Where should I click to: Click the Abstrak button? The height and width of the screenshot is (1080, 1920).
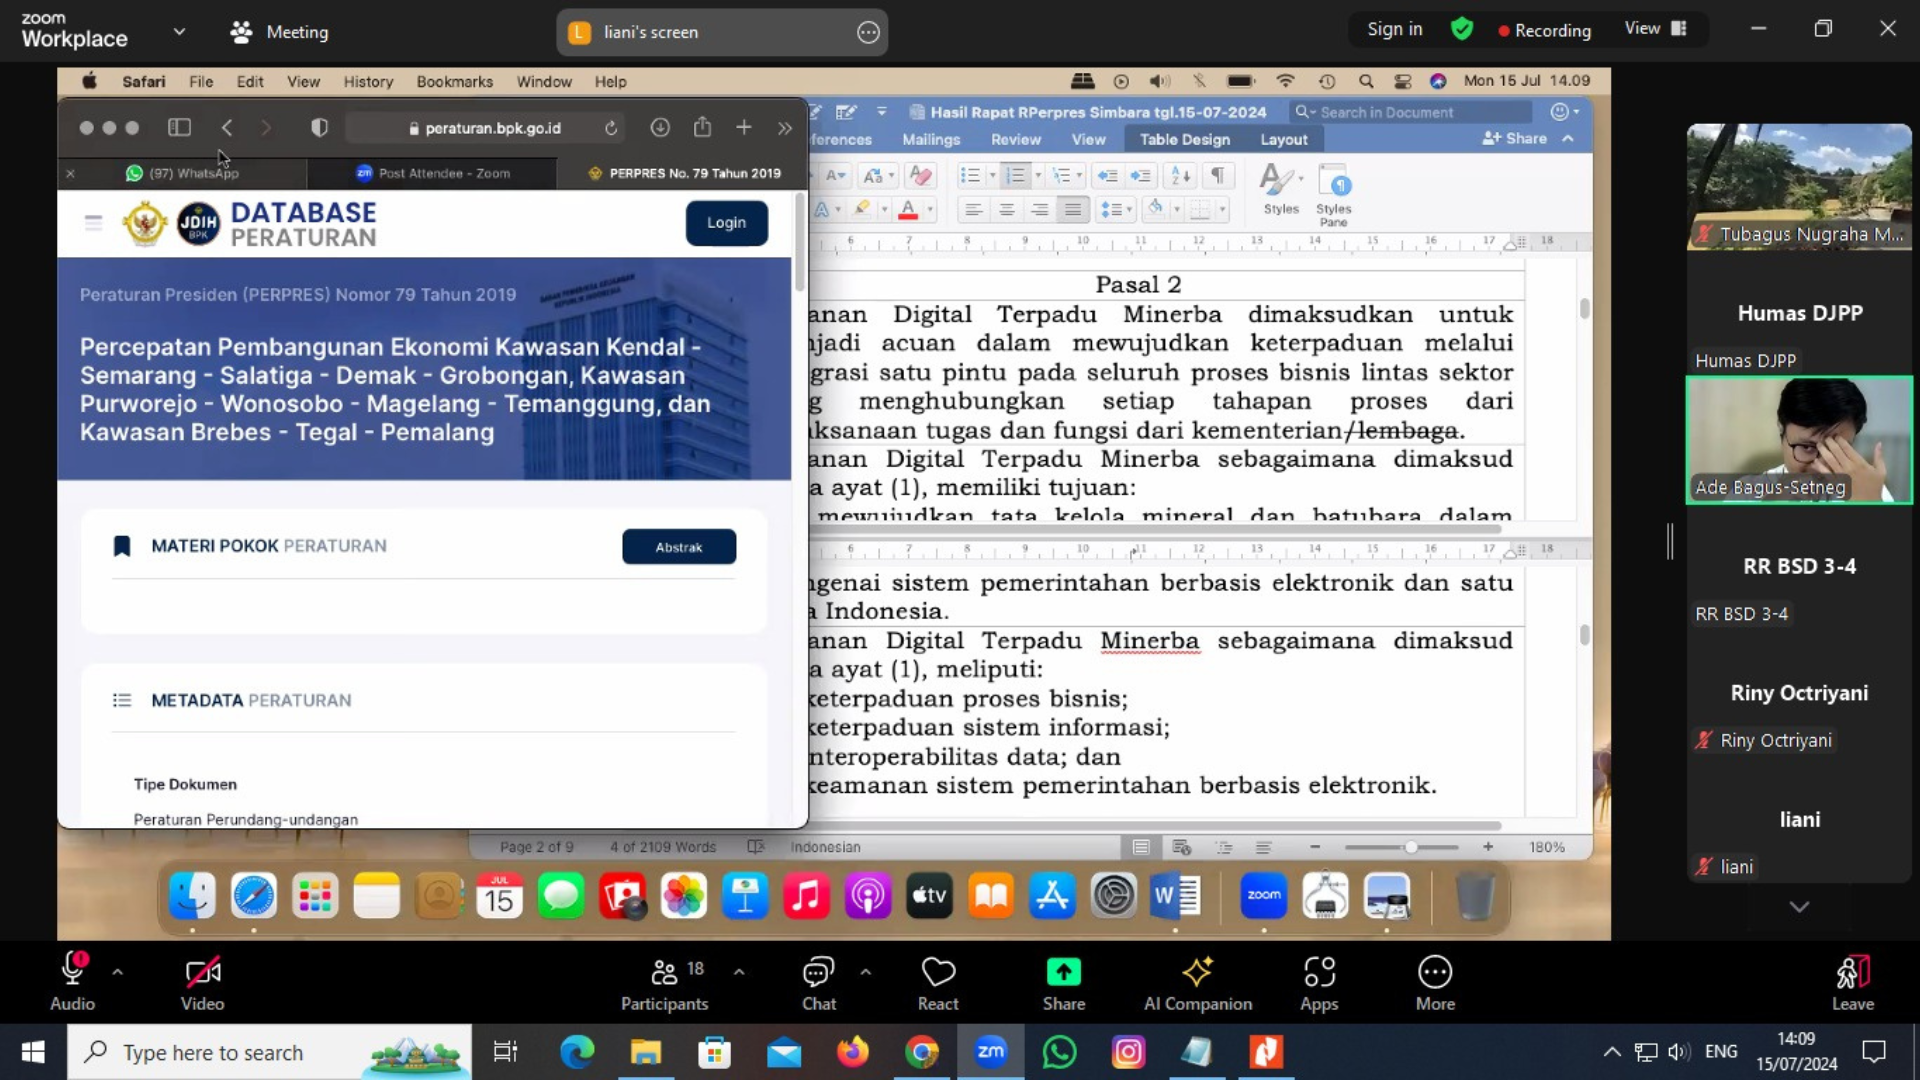(x=679, y=547)
